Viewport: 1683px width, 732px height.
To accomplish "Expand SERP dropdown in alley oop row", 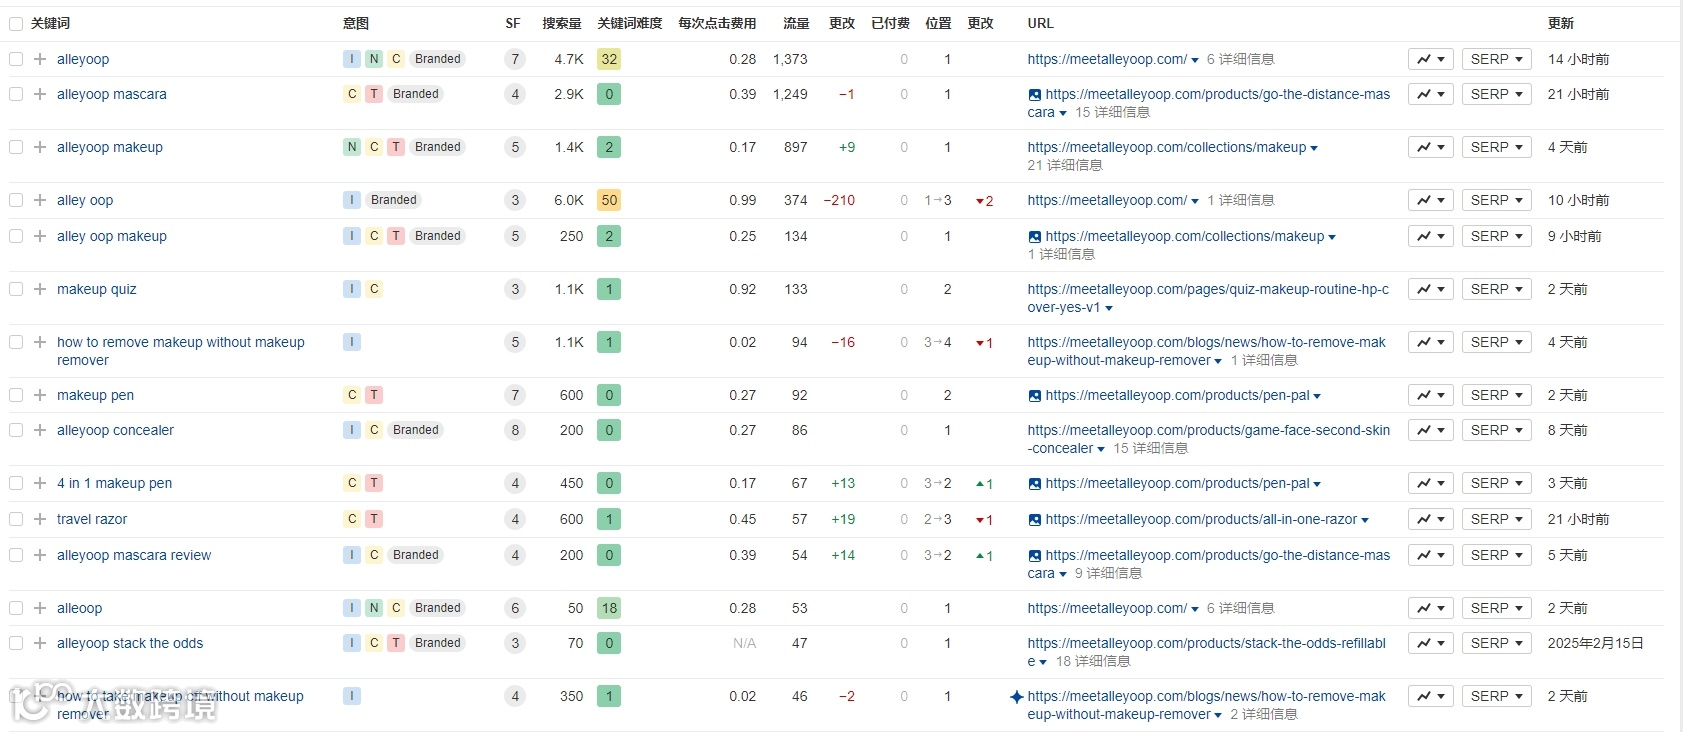I will [x=1497, y=200].
